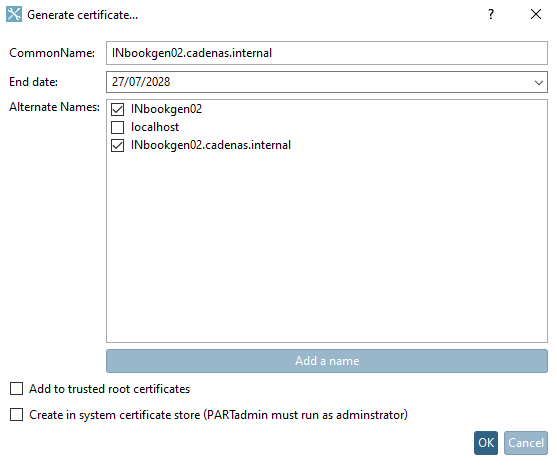
Task: Close the Generate certificate dialog
Action: 536,14
